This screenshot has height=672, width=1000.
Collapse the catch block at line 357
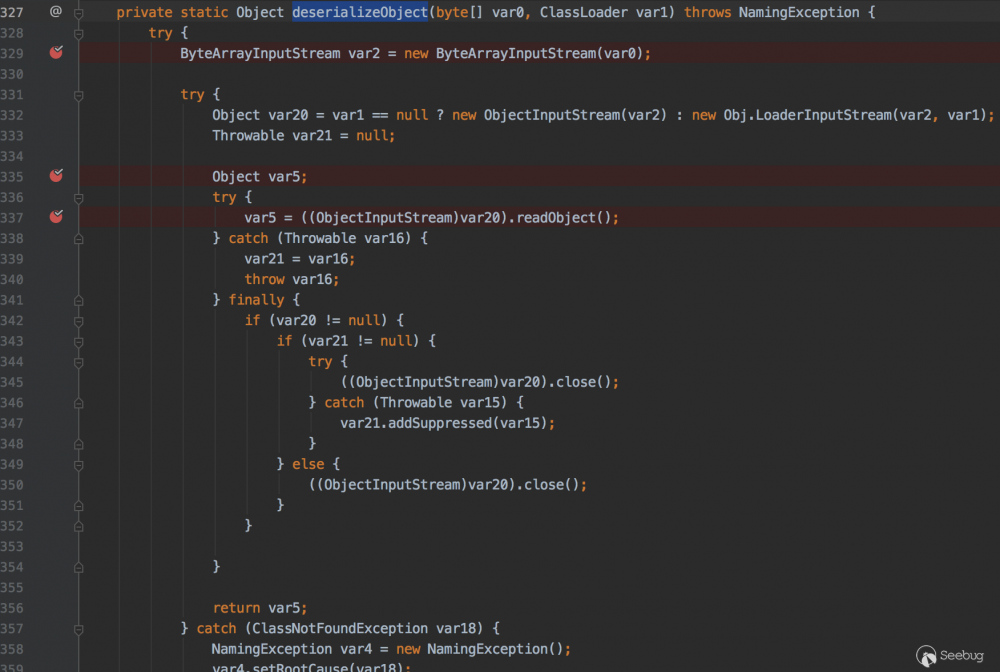[78, 628]
